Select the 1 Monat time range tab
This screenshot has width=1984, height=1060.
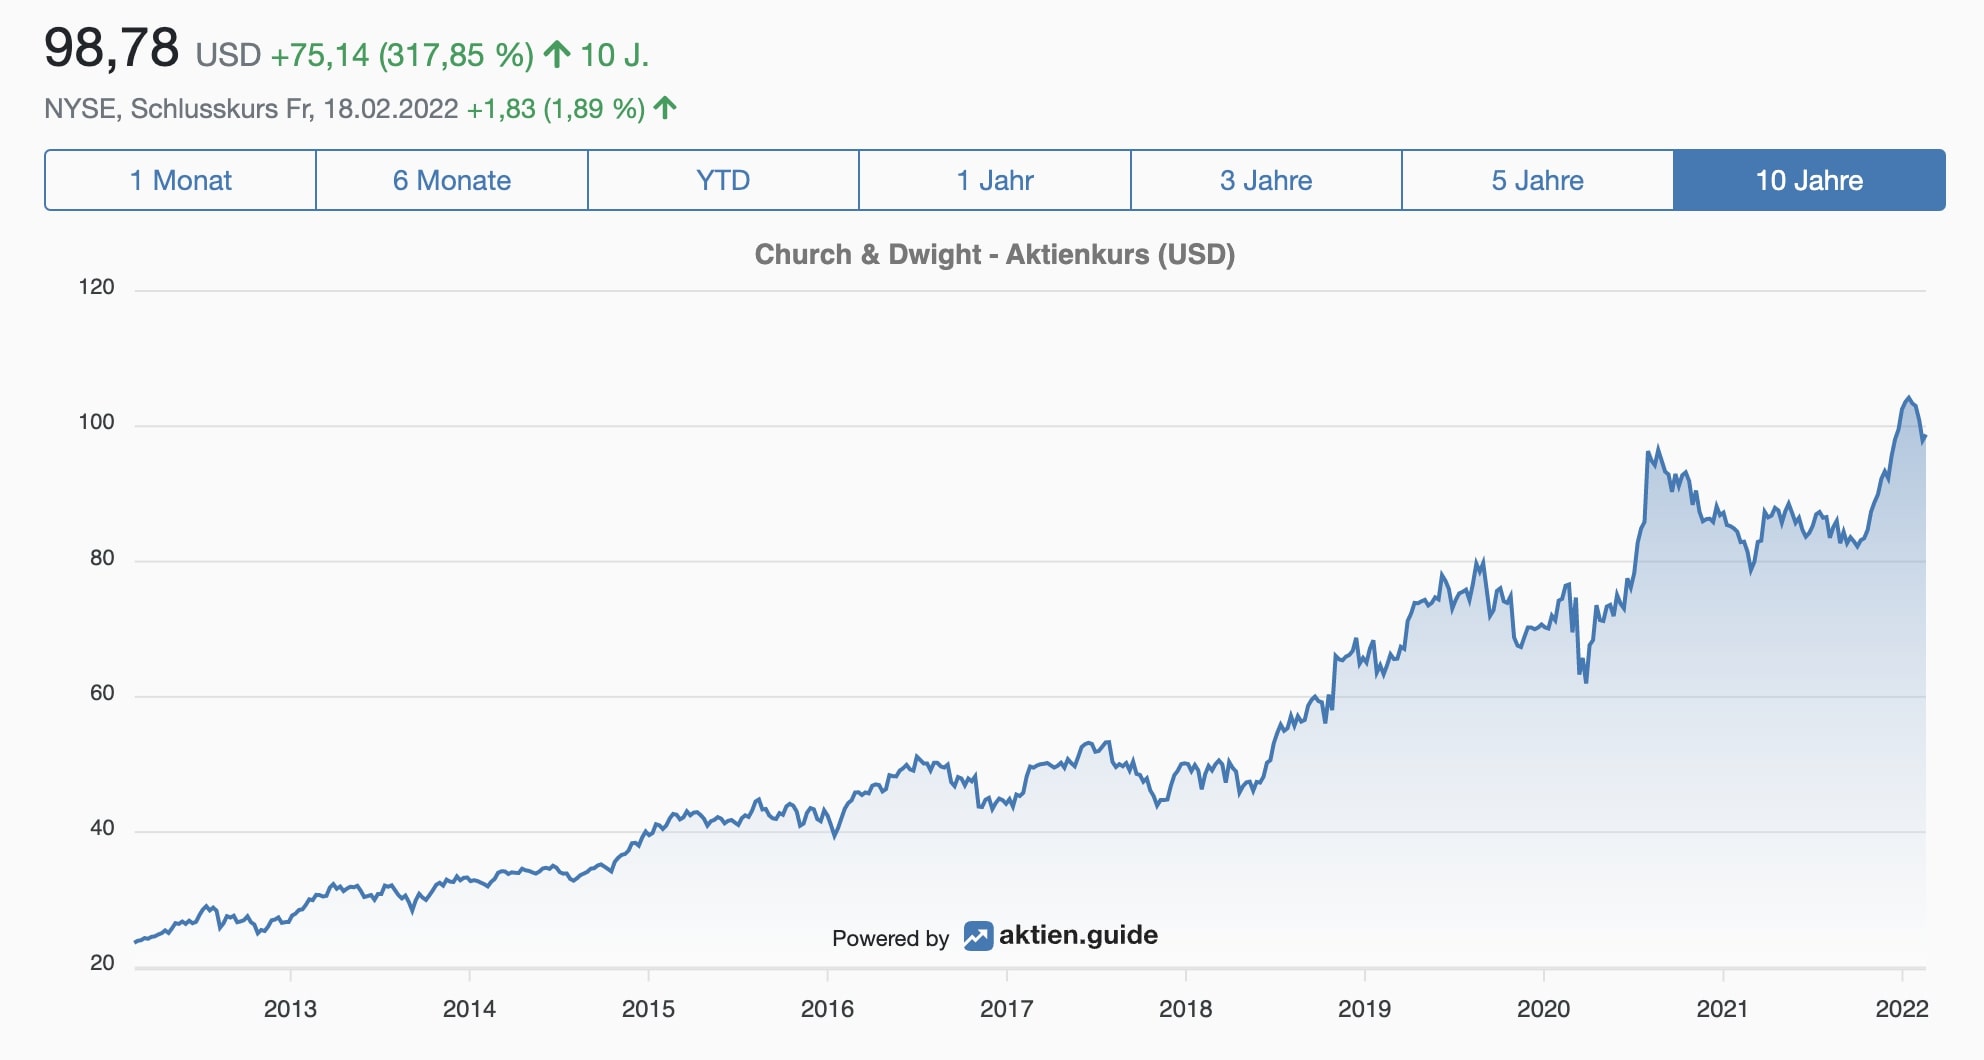181,180
